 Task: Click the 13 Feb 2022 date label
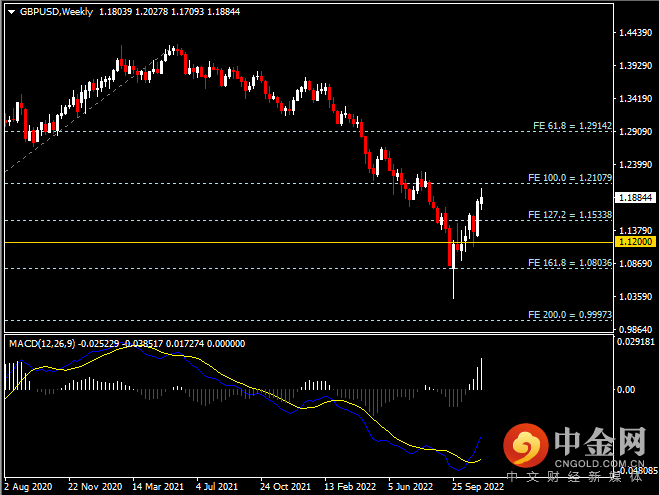click(350, 487)
